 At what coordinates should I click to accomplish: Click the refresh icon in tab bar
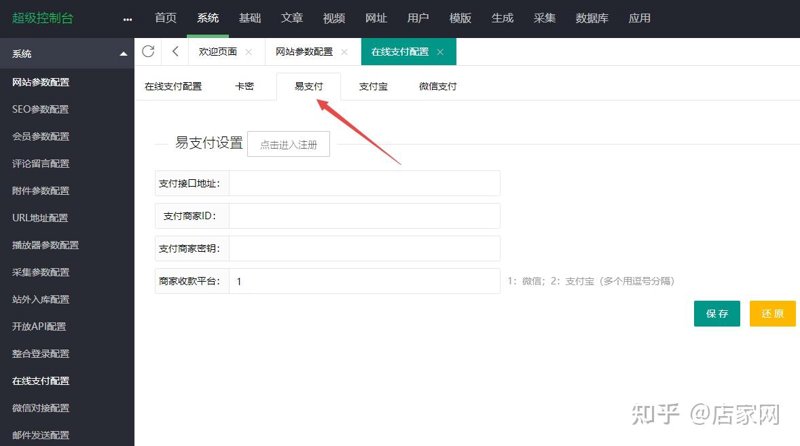pos(148,51)
